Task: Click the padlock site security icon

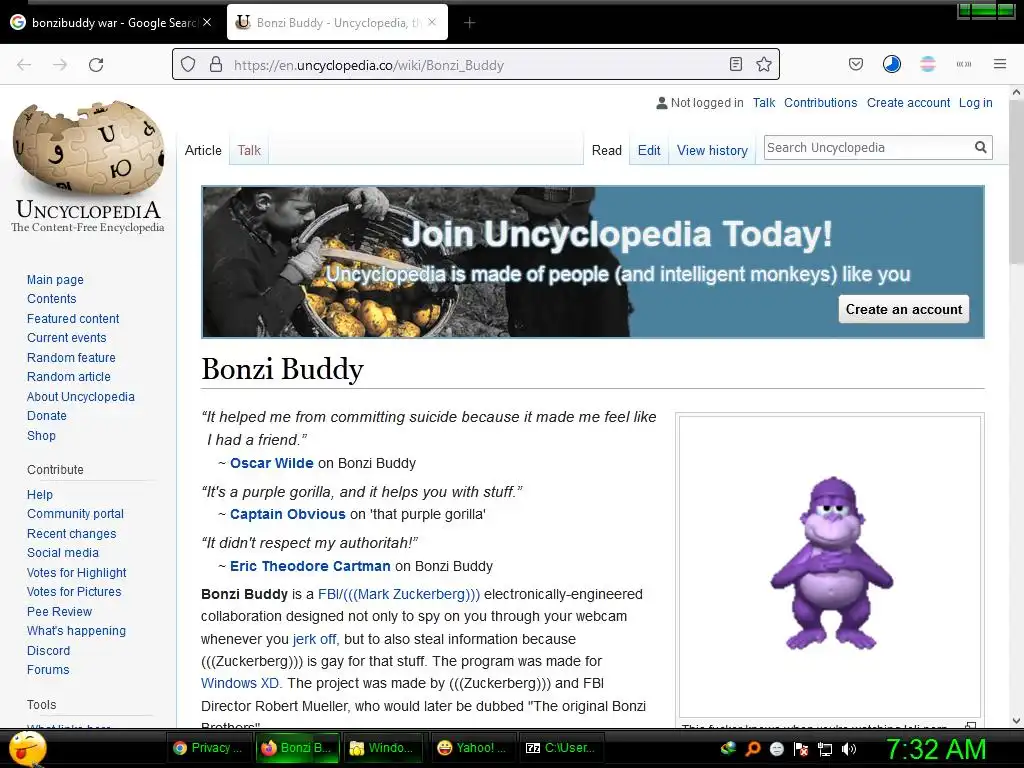Action: pos(216,65)
